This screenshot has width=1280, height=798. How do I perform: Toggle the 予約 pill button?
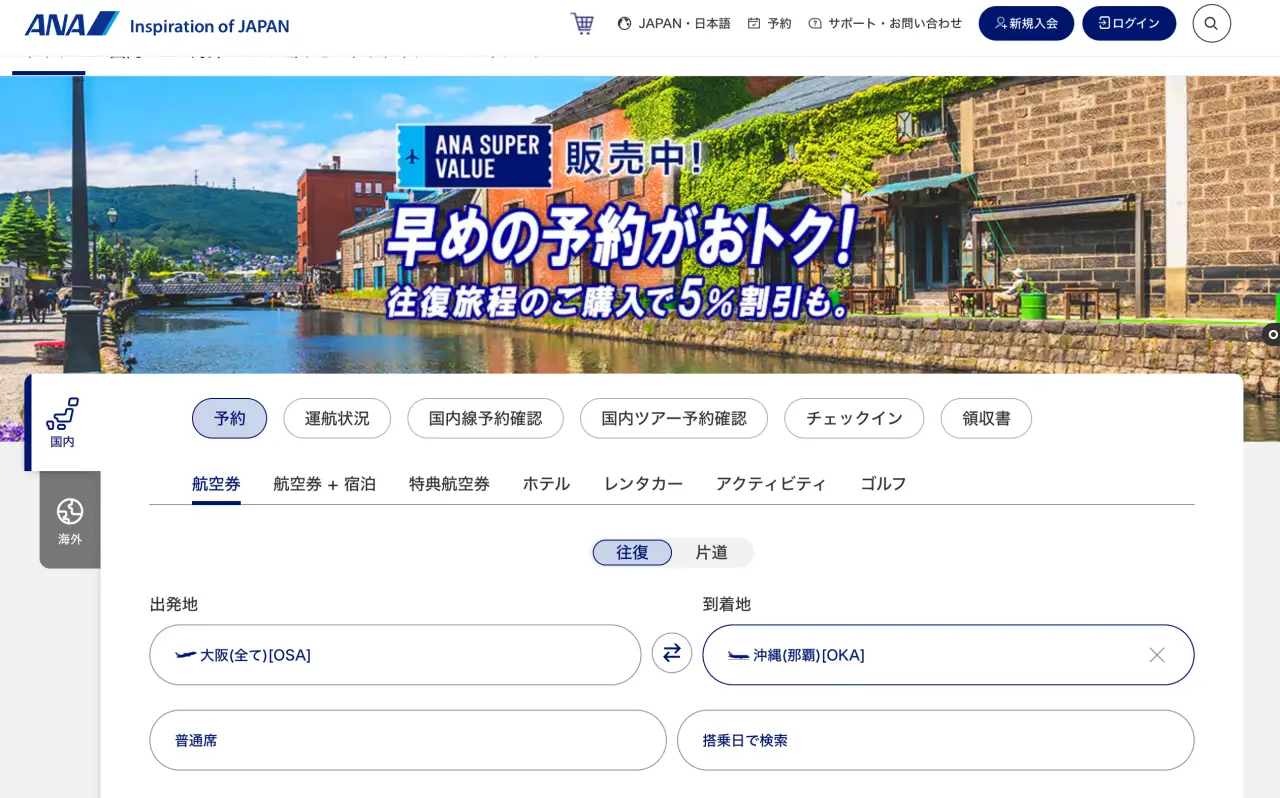click(x=229, y=418)
